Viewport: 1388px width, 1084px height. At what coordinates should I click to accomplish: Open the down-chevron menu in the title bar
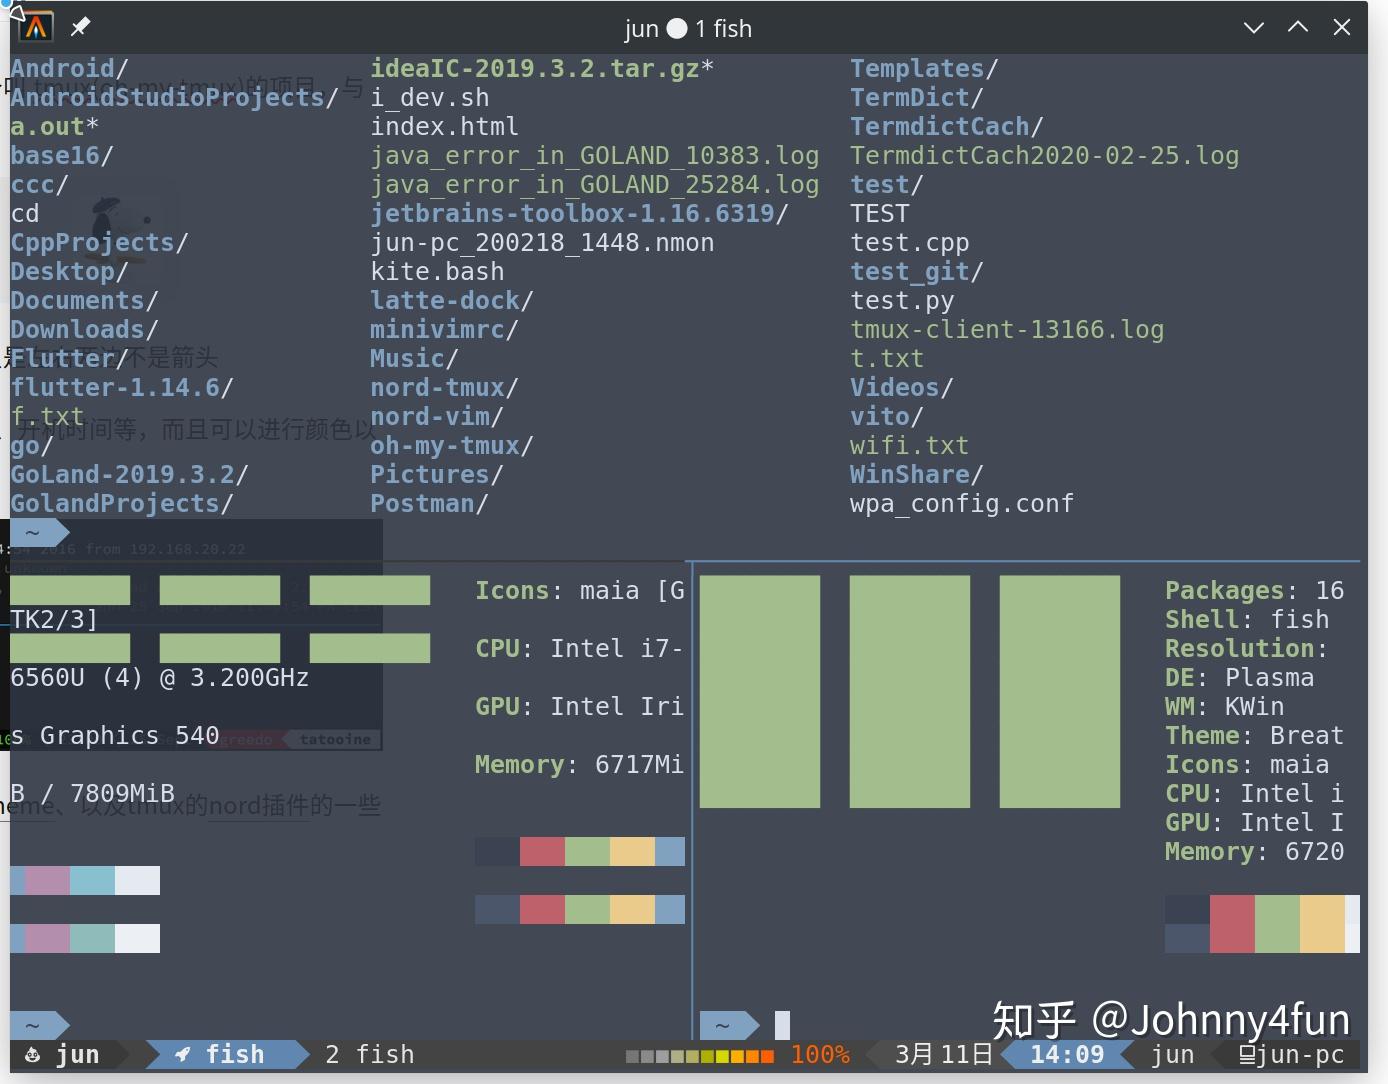[1253, 27]
